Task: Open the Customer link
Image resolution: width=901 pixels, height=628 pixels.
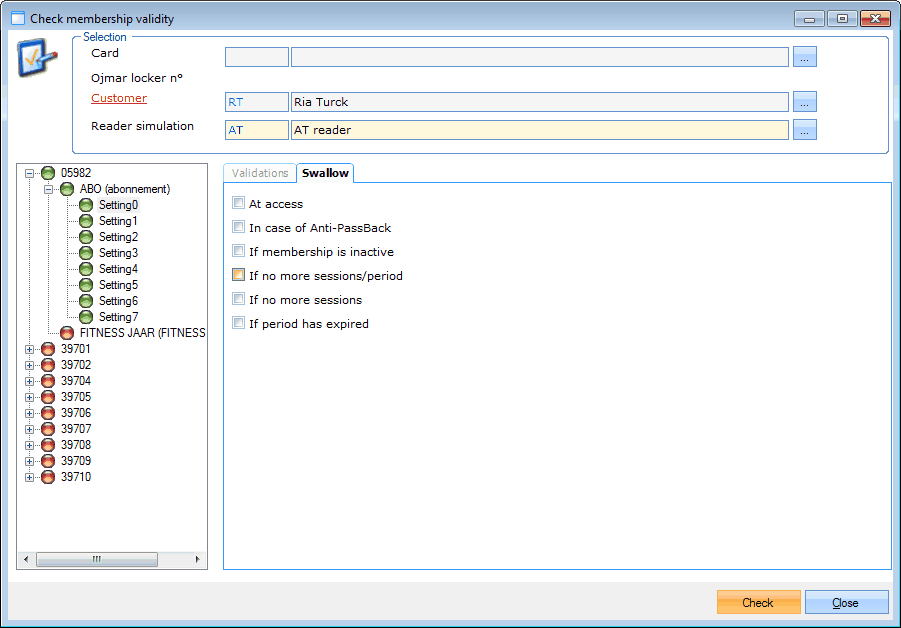Action: [x=119, y=98]
